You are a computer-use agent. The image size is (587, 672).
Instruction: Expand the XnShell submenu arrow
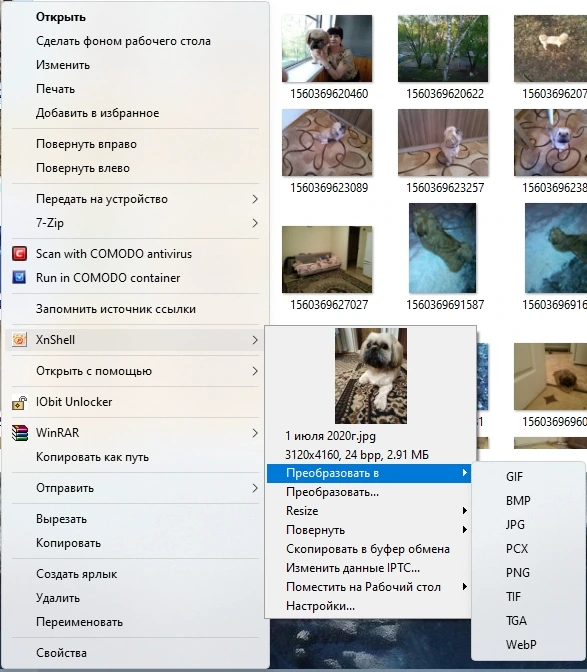pos(255,340)
